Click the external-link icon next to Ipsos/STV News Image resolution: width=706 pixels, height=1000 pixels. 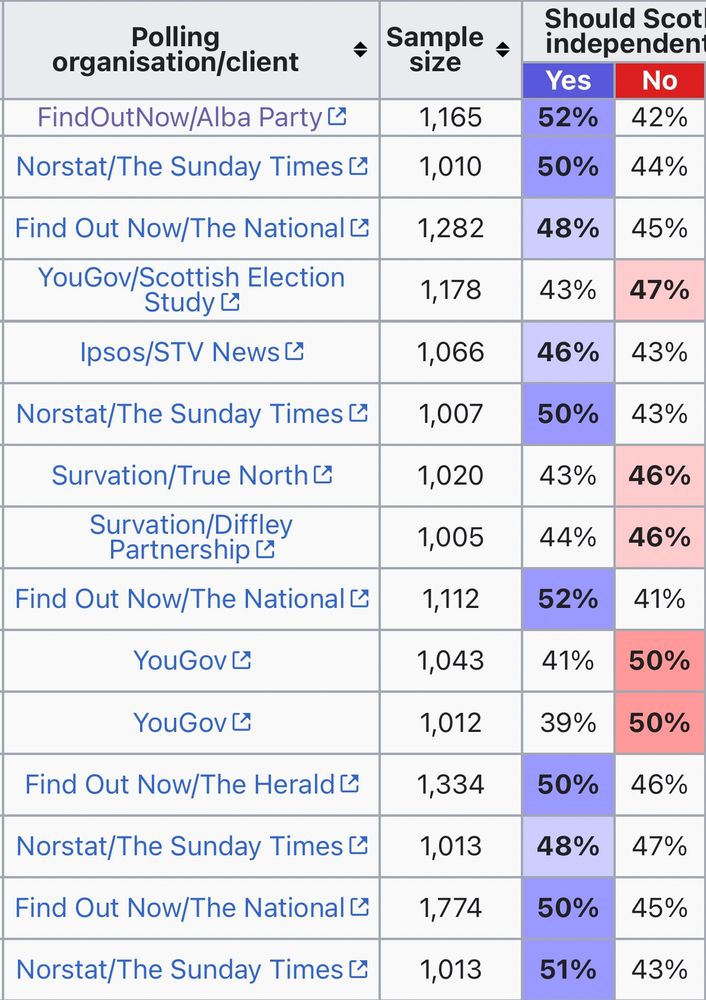coord(294,351)
